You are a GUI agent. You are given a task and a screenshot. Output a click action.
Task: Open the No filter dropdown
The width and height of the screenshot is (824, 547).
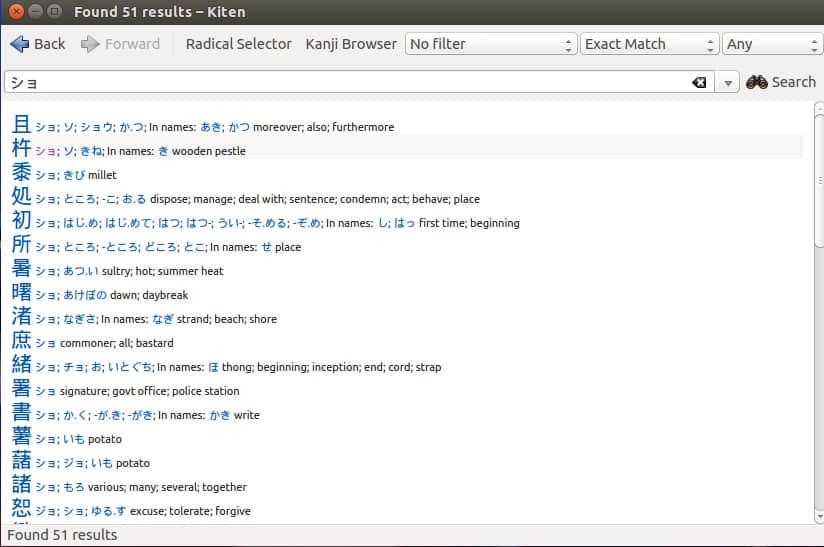coord(490,44)
